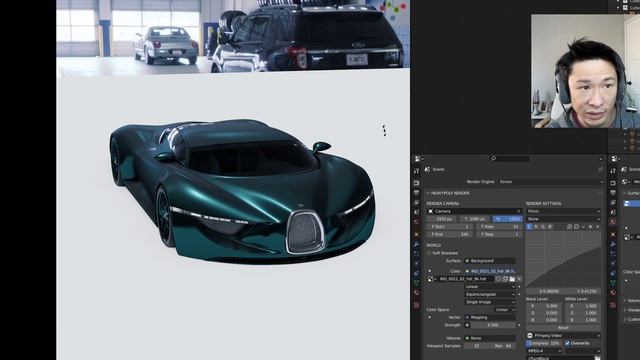The image size is (640, 360).
Task: Zoom in on the curve editor
Action: pyautogui.click(x=569, y=227)
